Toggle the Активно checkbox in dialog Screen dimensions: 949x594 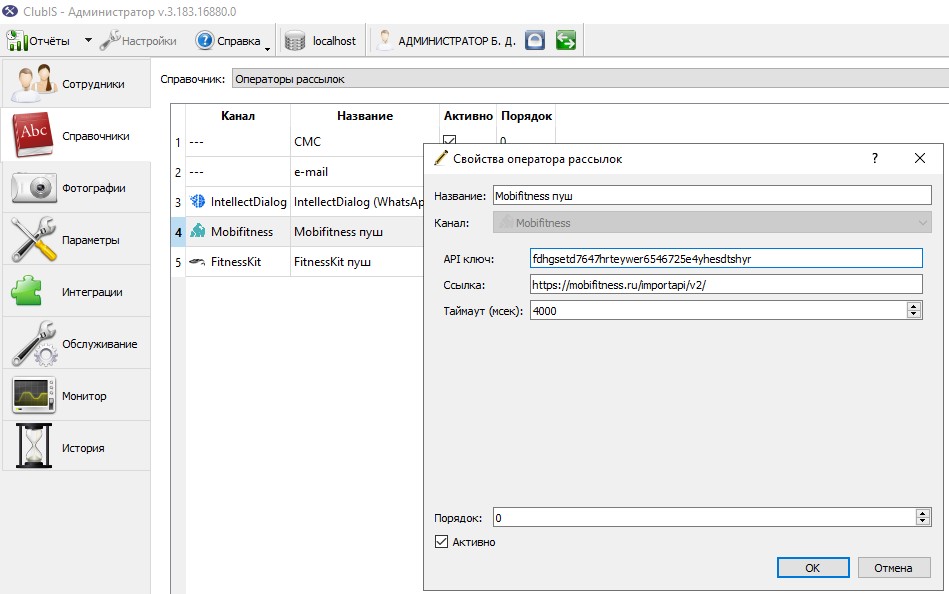pos(442,541)
